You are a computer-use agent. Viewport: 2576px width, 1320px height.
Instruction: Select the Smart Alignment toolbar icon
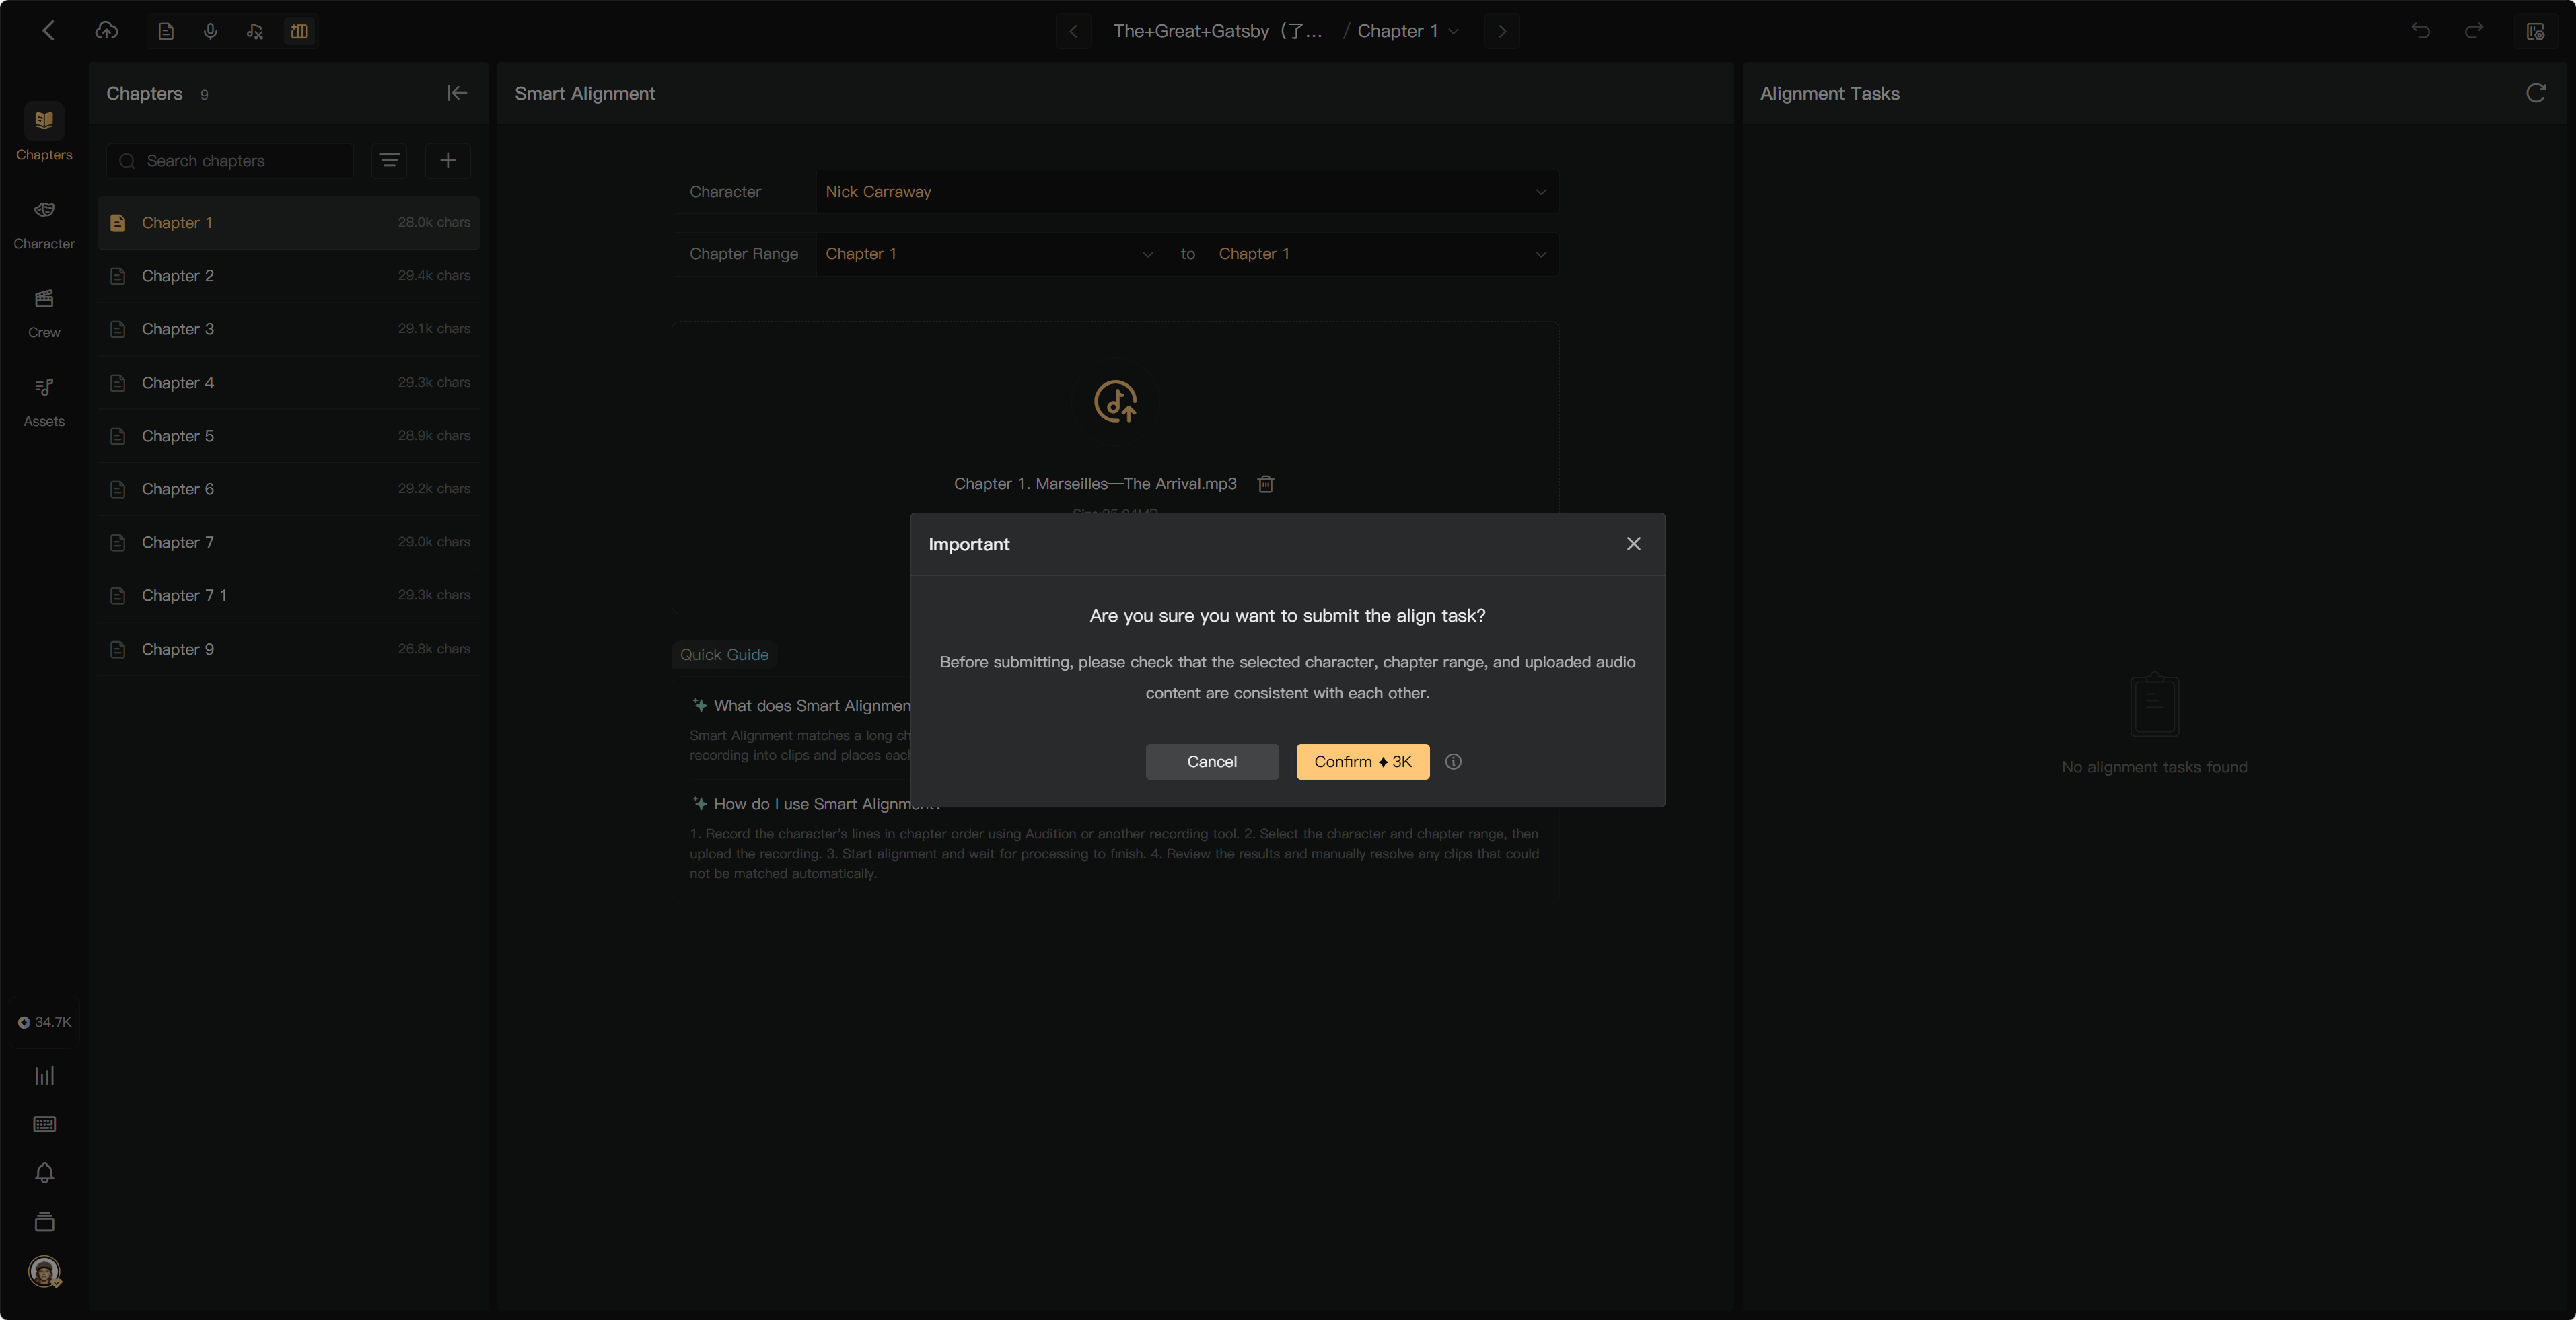pyautogui.click(x=299, y=31)
